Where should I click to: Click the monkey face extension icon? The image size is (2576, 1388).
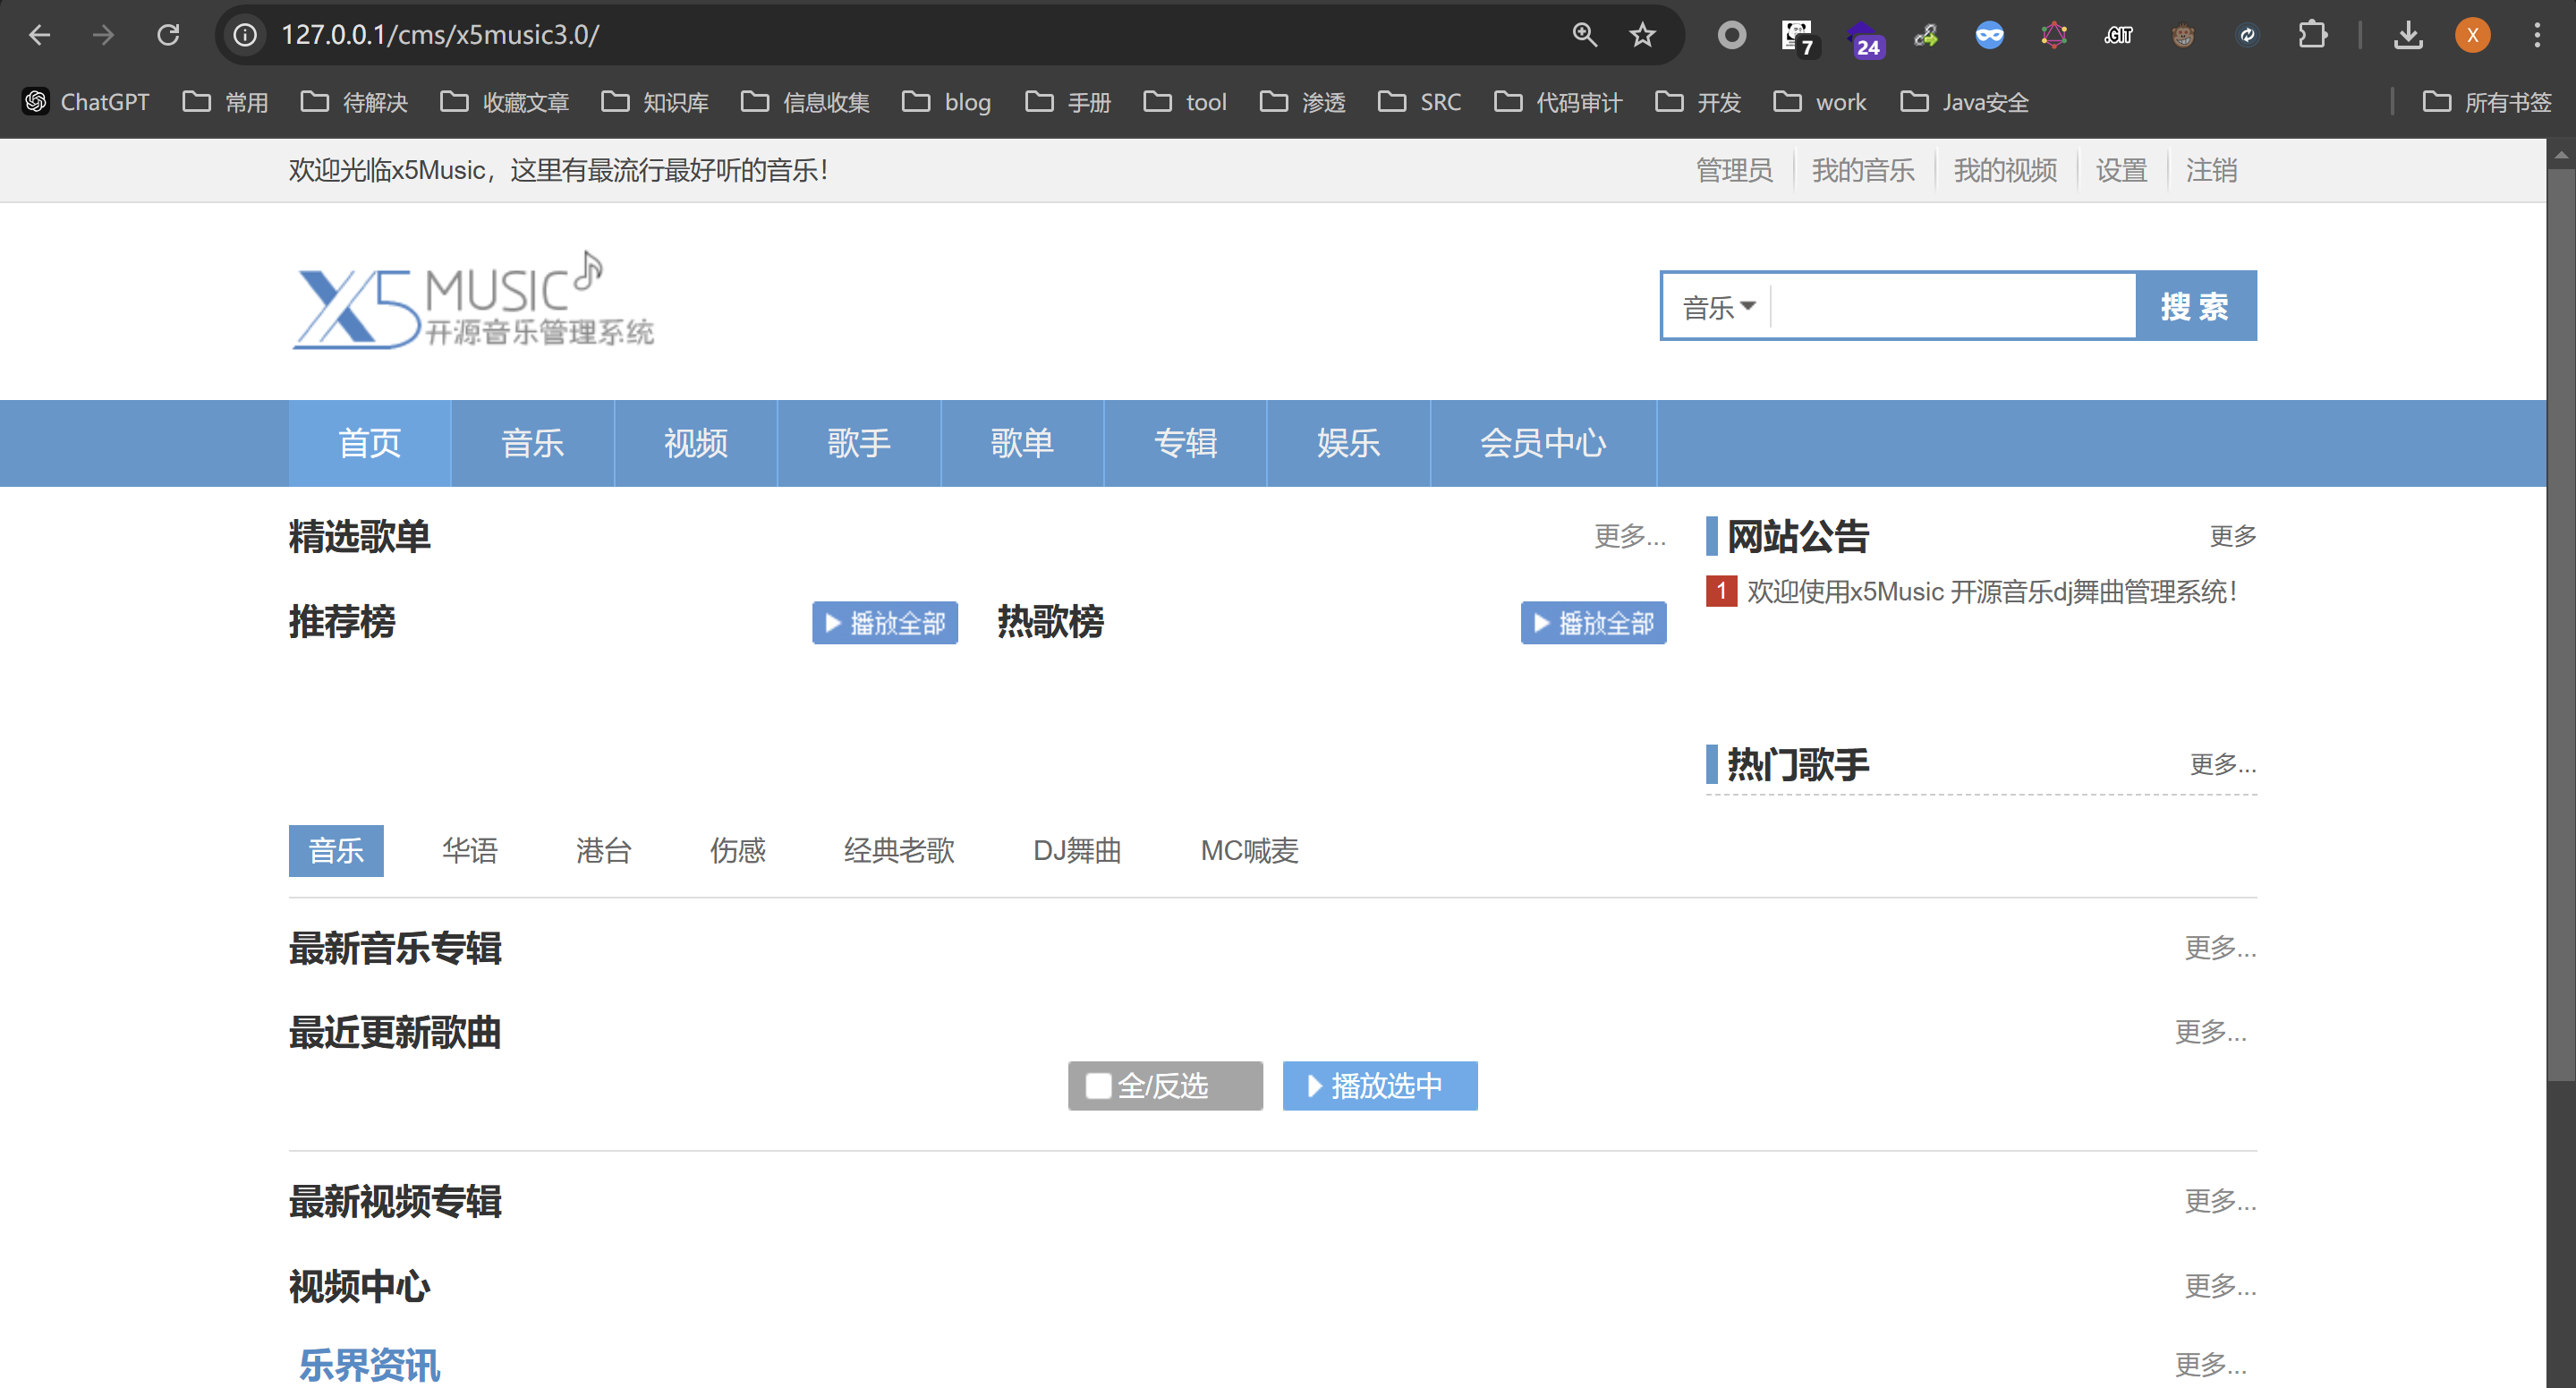(x=2183, y=36)
